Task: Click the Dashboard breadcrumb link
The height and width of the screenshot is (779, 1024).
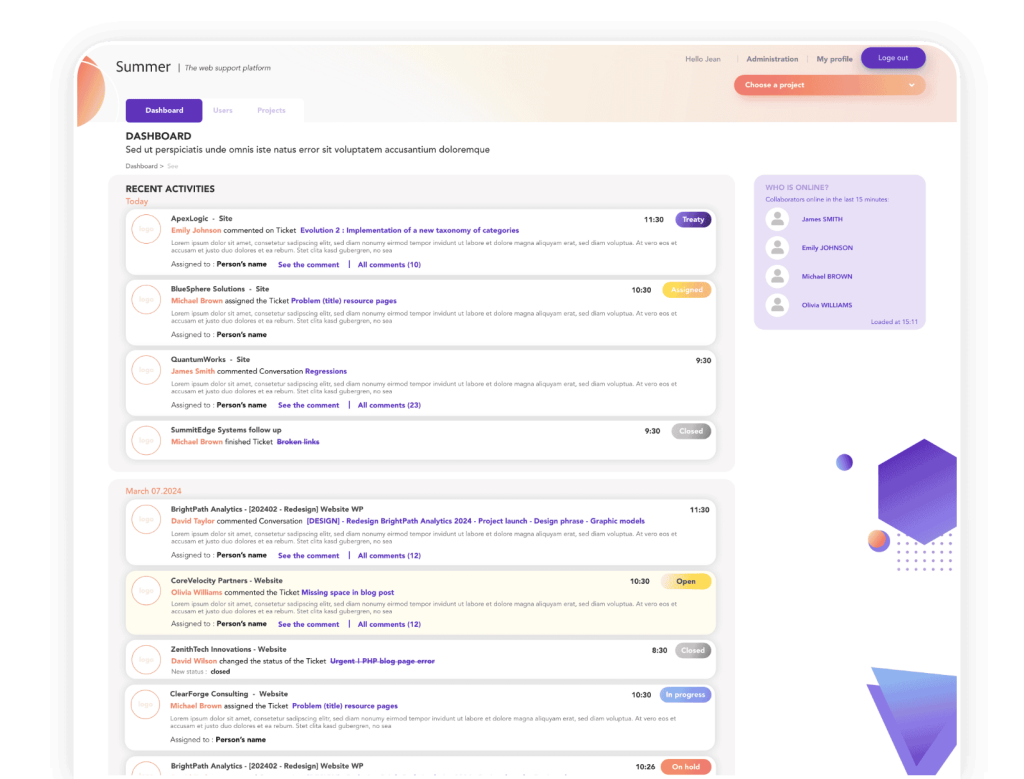Action: click(x=141, y=166)
